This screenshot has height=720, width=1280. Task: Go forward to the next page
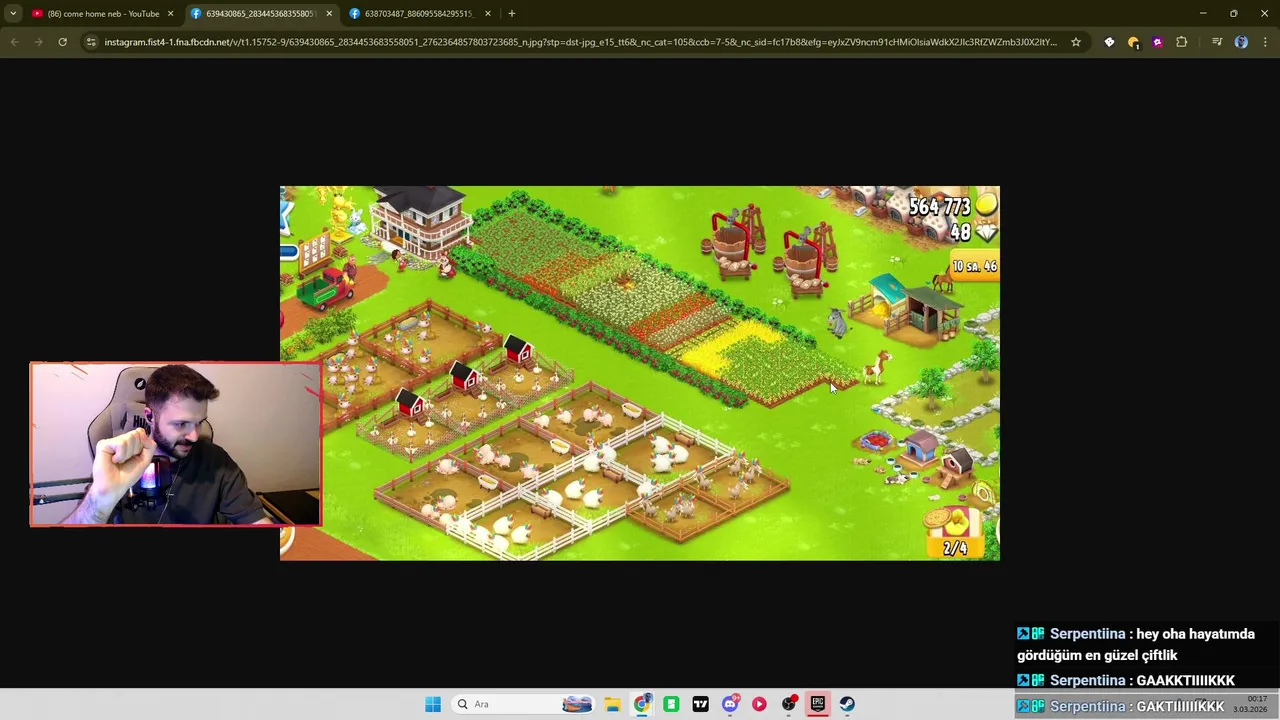point(38,42)
